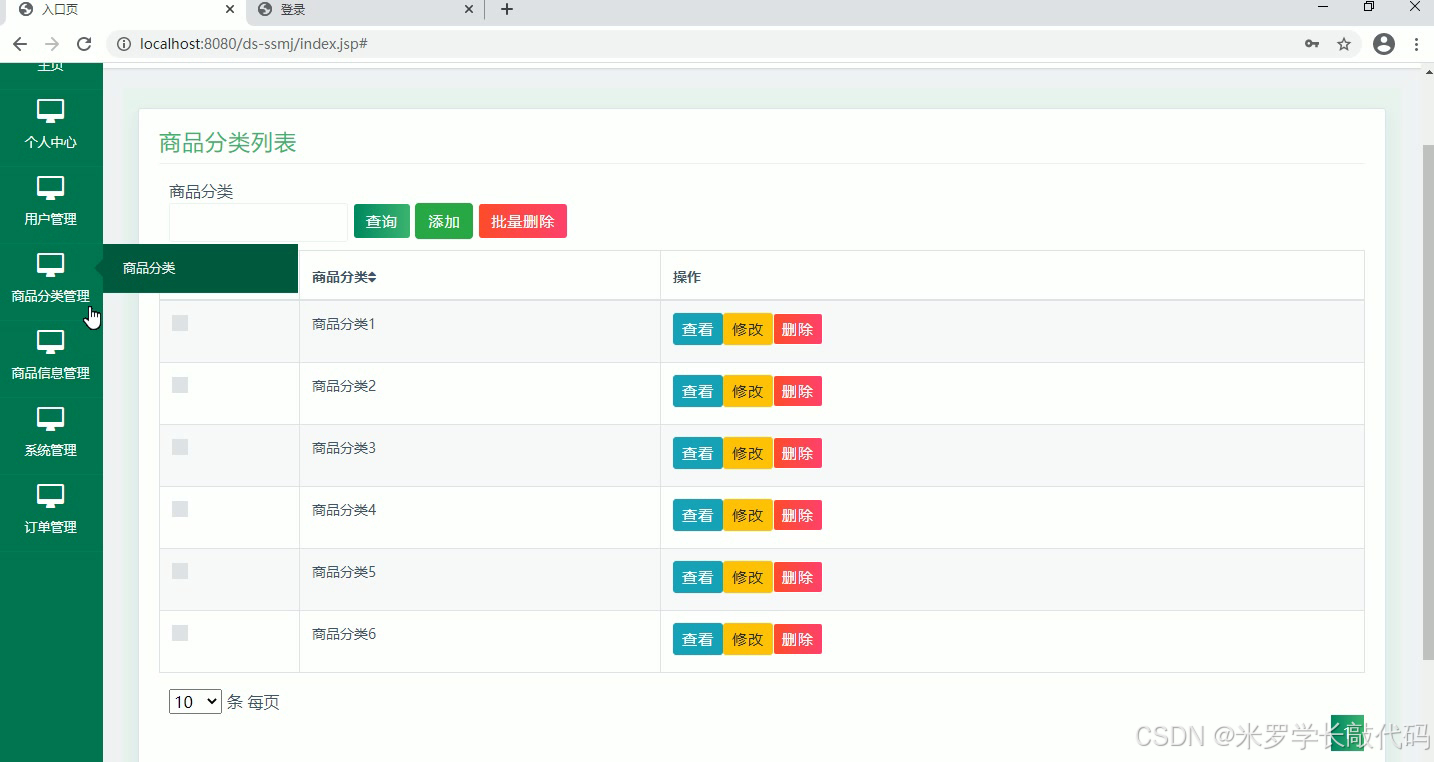Screen dimensions: 1434x762
Task: Select 商品分类 in the flyout submenu
Action: point(200,268)
